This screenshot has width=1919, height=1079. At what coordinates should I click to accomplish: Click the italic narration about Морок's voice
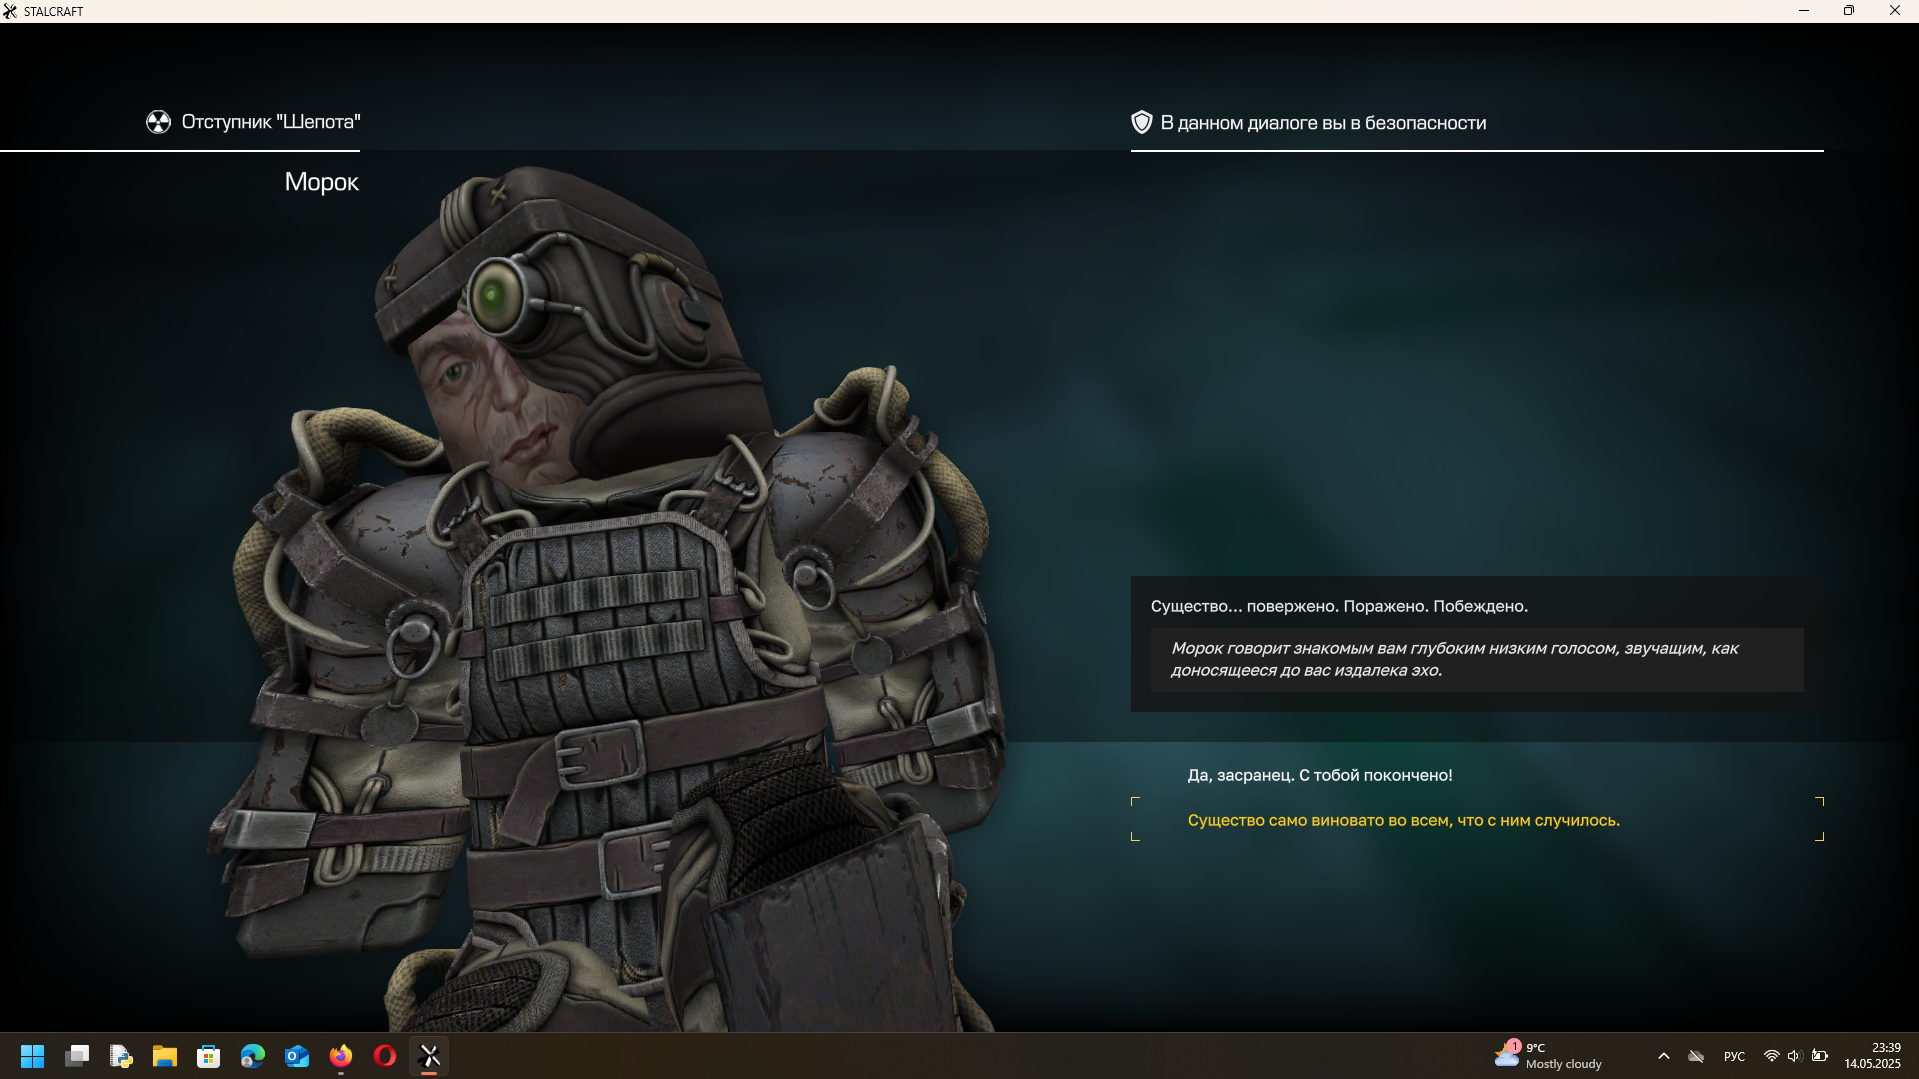tap(1476, 660)
